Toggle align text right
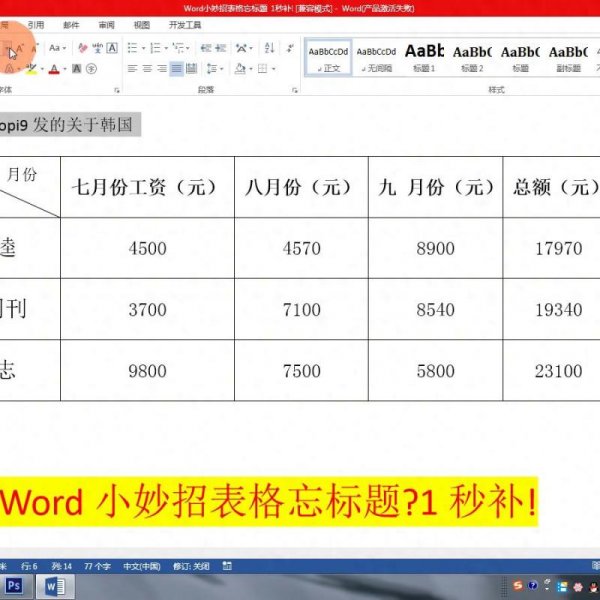The width and height of the screenshot is (600, 600). click(x=162, y=69)
